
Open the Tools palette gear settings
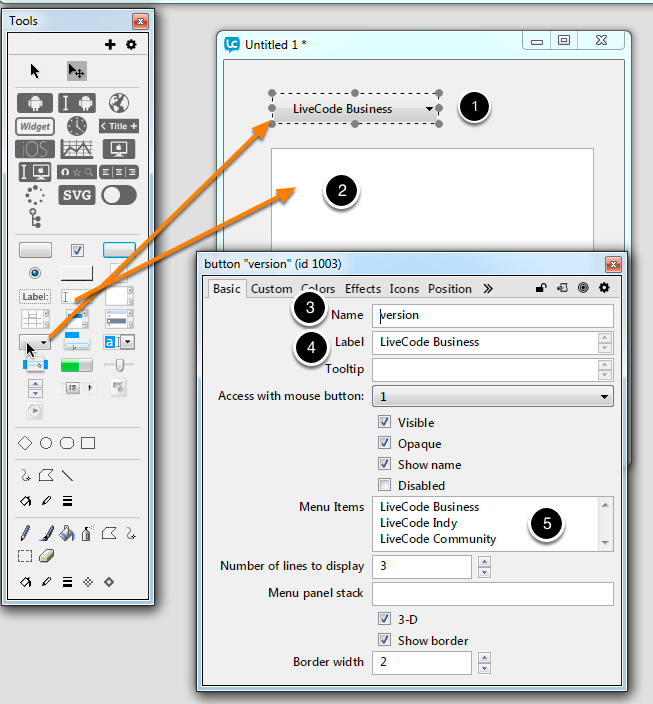click(x=131, y=44)
